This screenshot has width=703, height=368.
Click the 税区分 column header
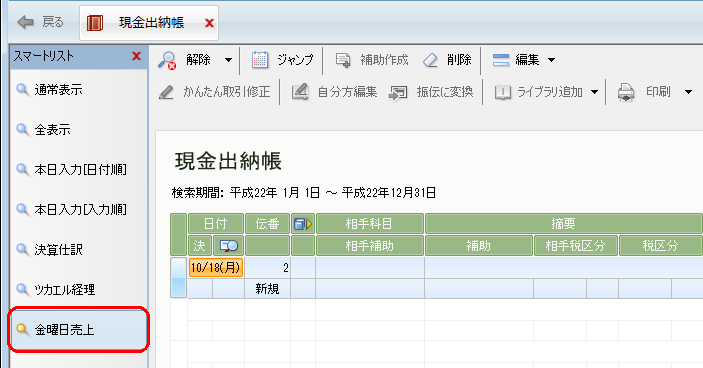[660, 246]
